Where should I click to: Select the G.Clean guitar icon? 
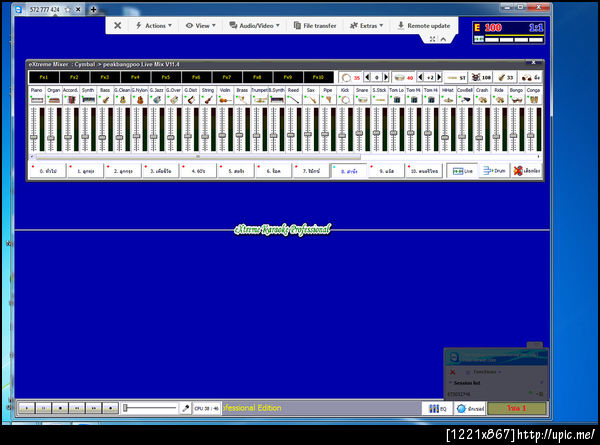pos(122,100)
